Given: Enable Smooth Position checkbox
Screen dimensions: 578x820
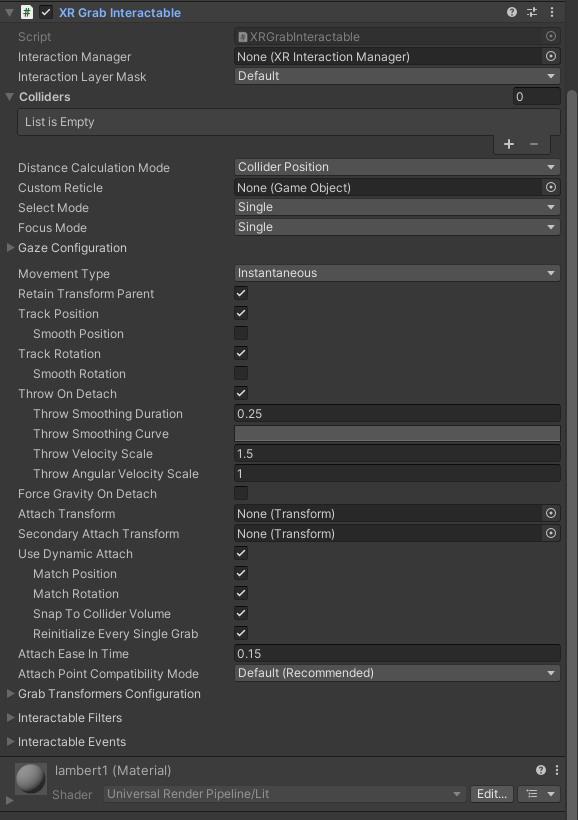Looking at the screenshot, I should tap(241, 333).
